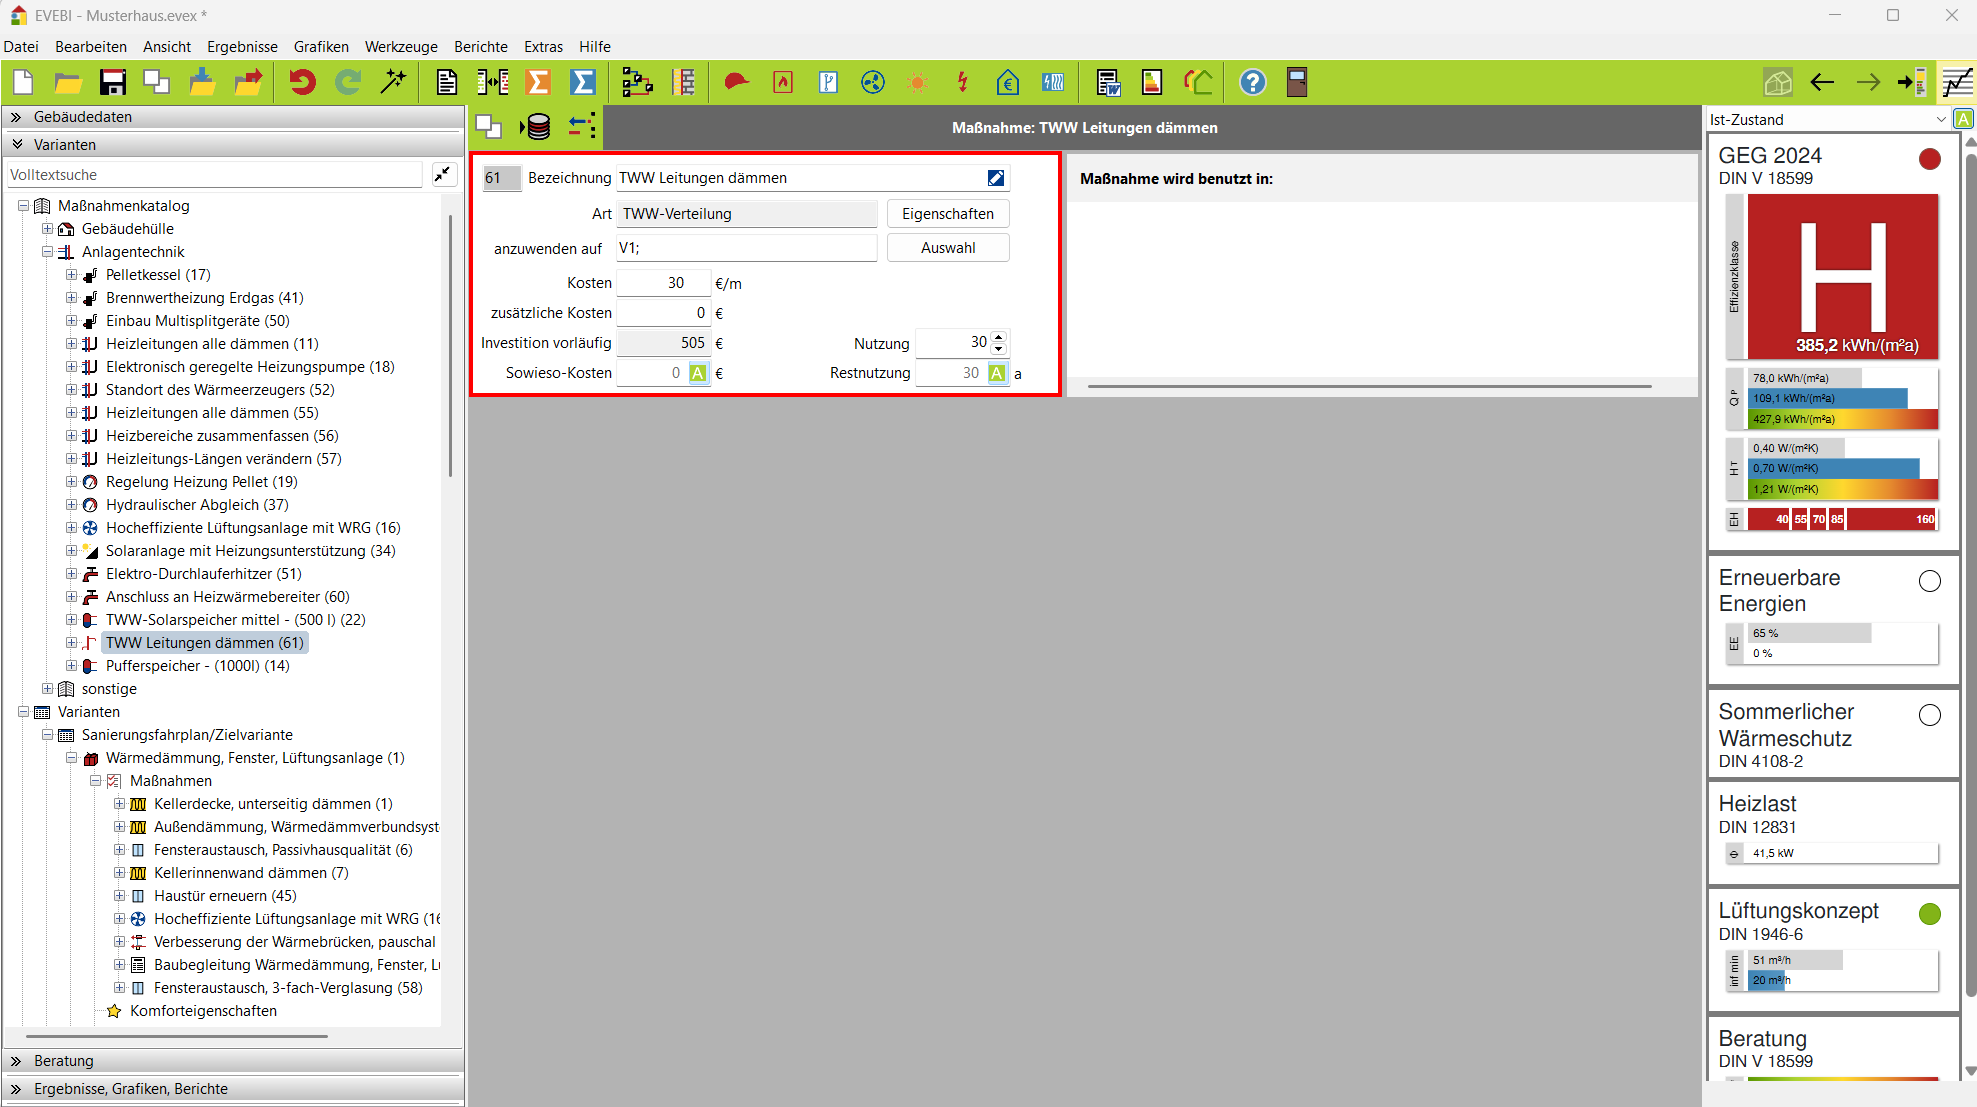Viewport: 1977px width, 1107px height.
Task: Toggle the automatic A next to Sowieso-Kosten
Action: [x=698, y=373]
